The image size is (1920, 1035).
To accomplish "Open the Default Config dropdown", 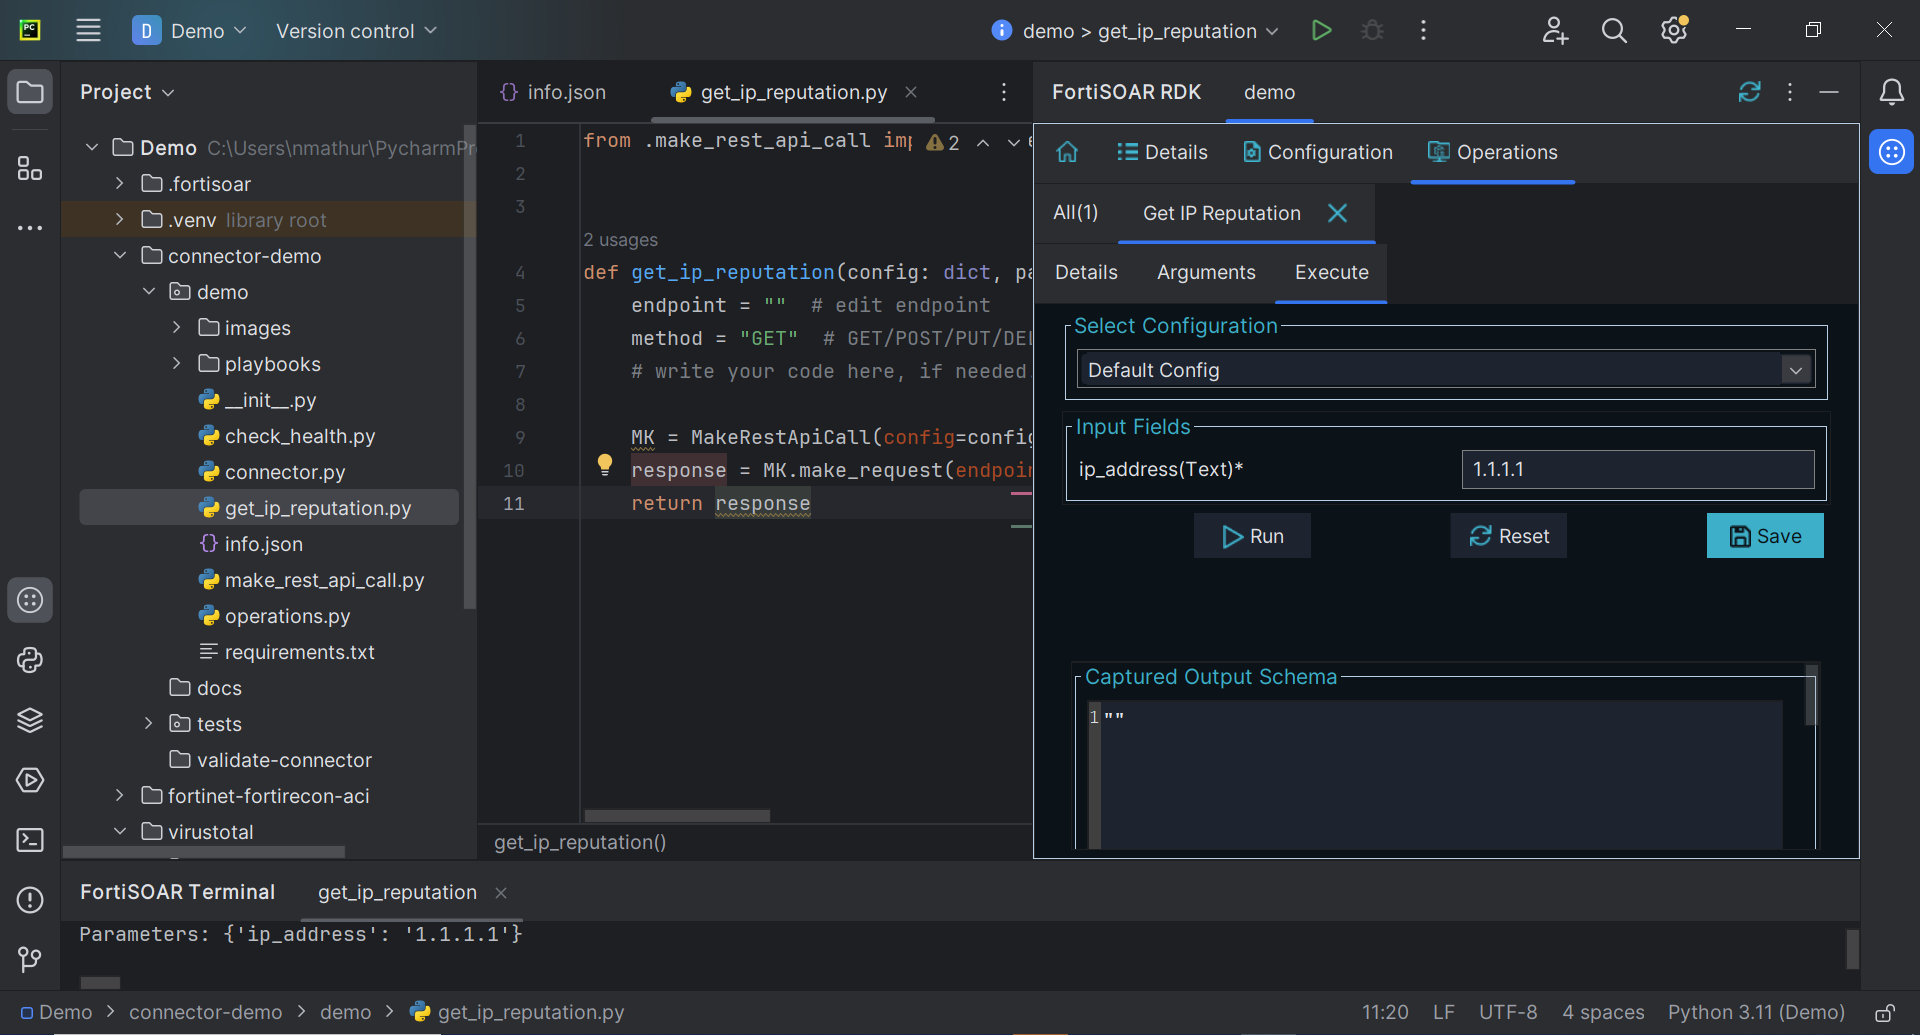I will (x=1445, y=370).
